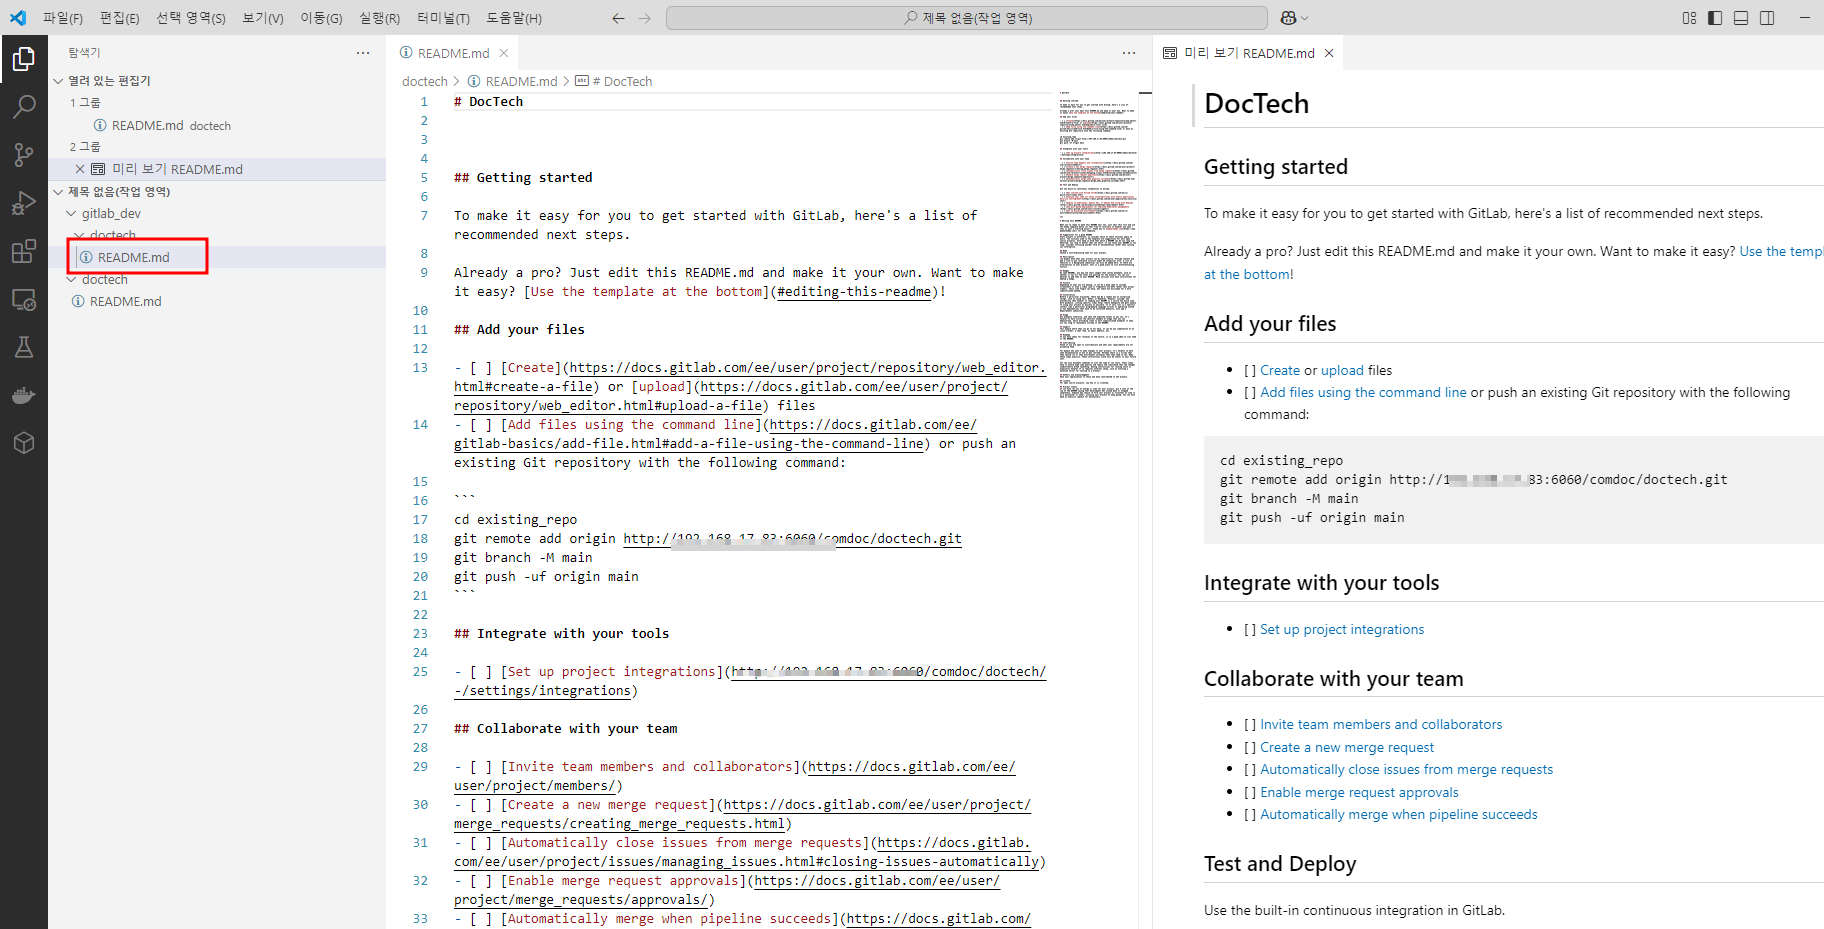Open the Extensions view

point(24,251)
